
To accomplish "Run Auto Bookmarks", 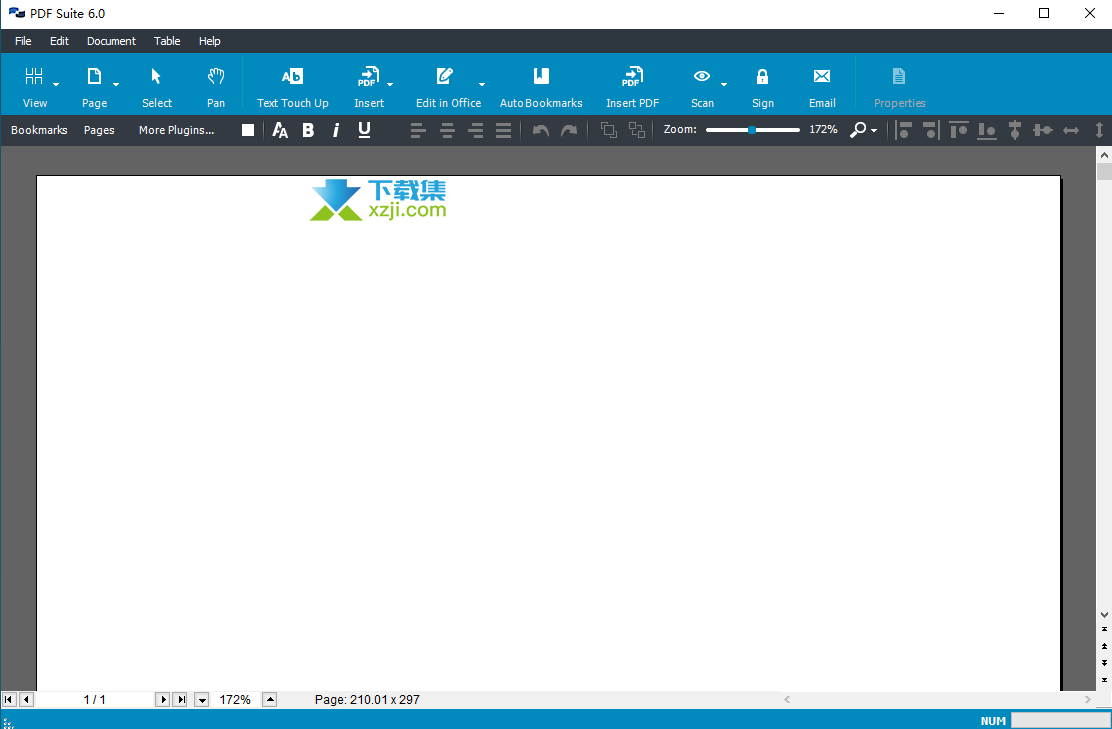I will click(x=541, y=87).
